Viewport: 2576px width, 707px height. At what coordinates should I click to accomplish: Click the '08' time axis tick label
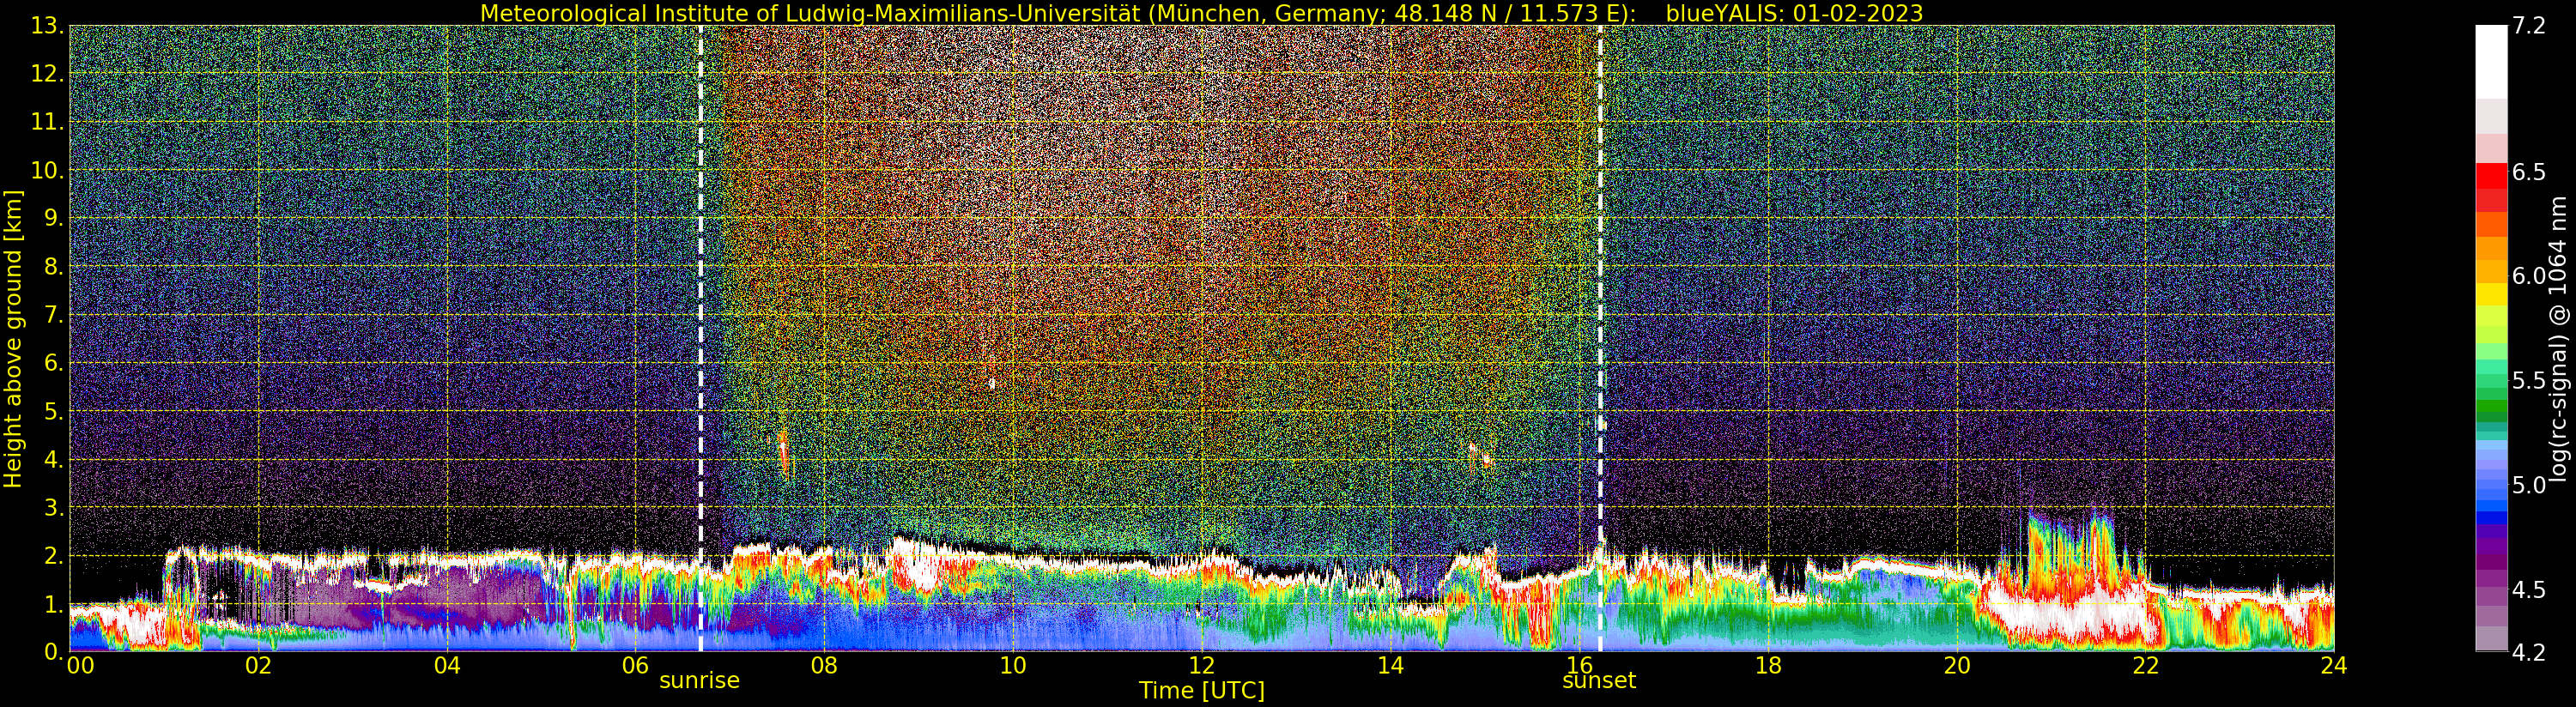(x=824, y=665)
